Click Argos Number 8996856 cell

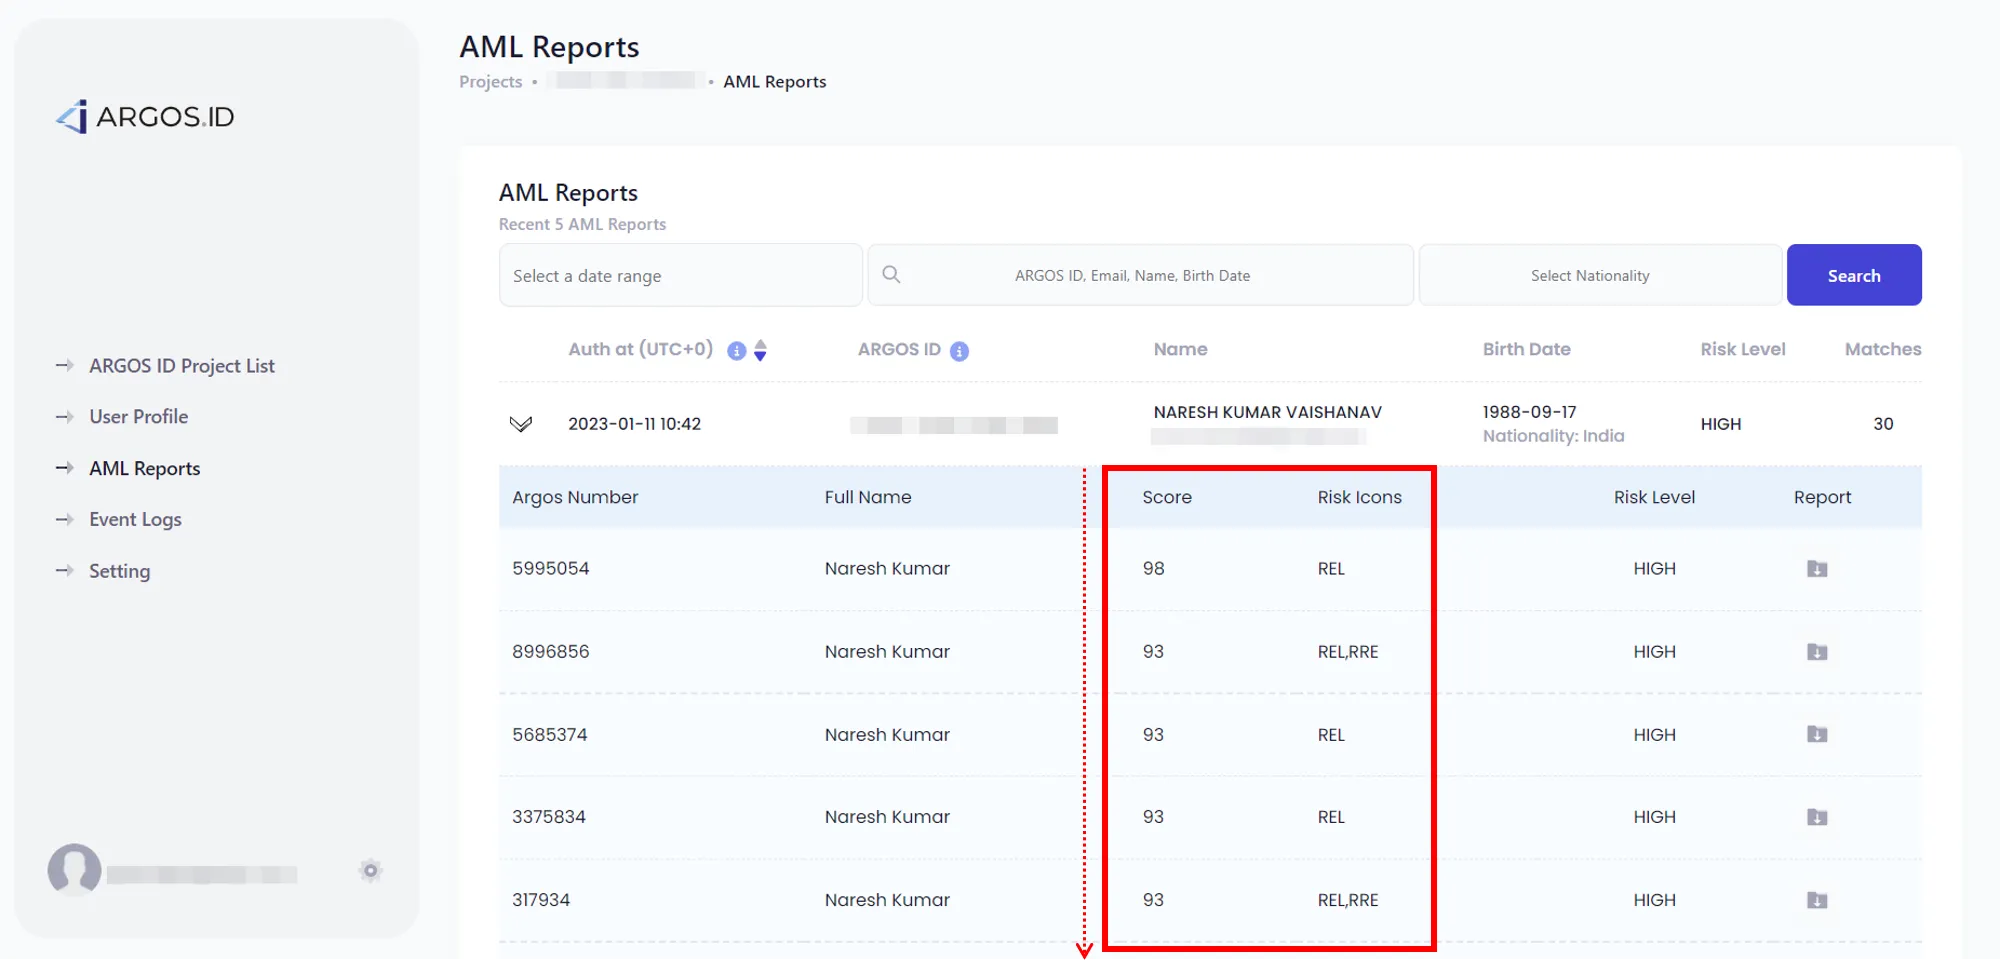[x=550, y=651]
